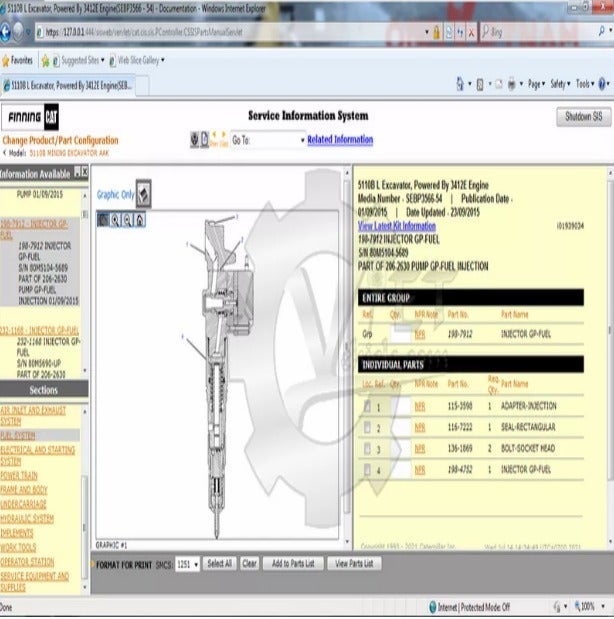Click the View Parts List button
This screenshot has height=619, width=614.
[x=354, y=563]
